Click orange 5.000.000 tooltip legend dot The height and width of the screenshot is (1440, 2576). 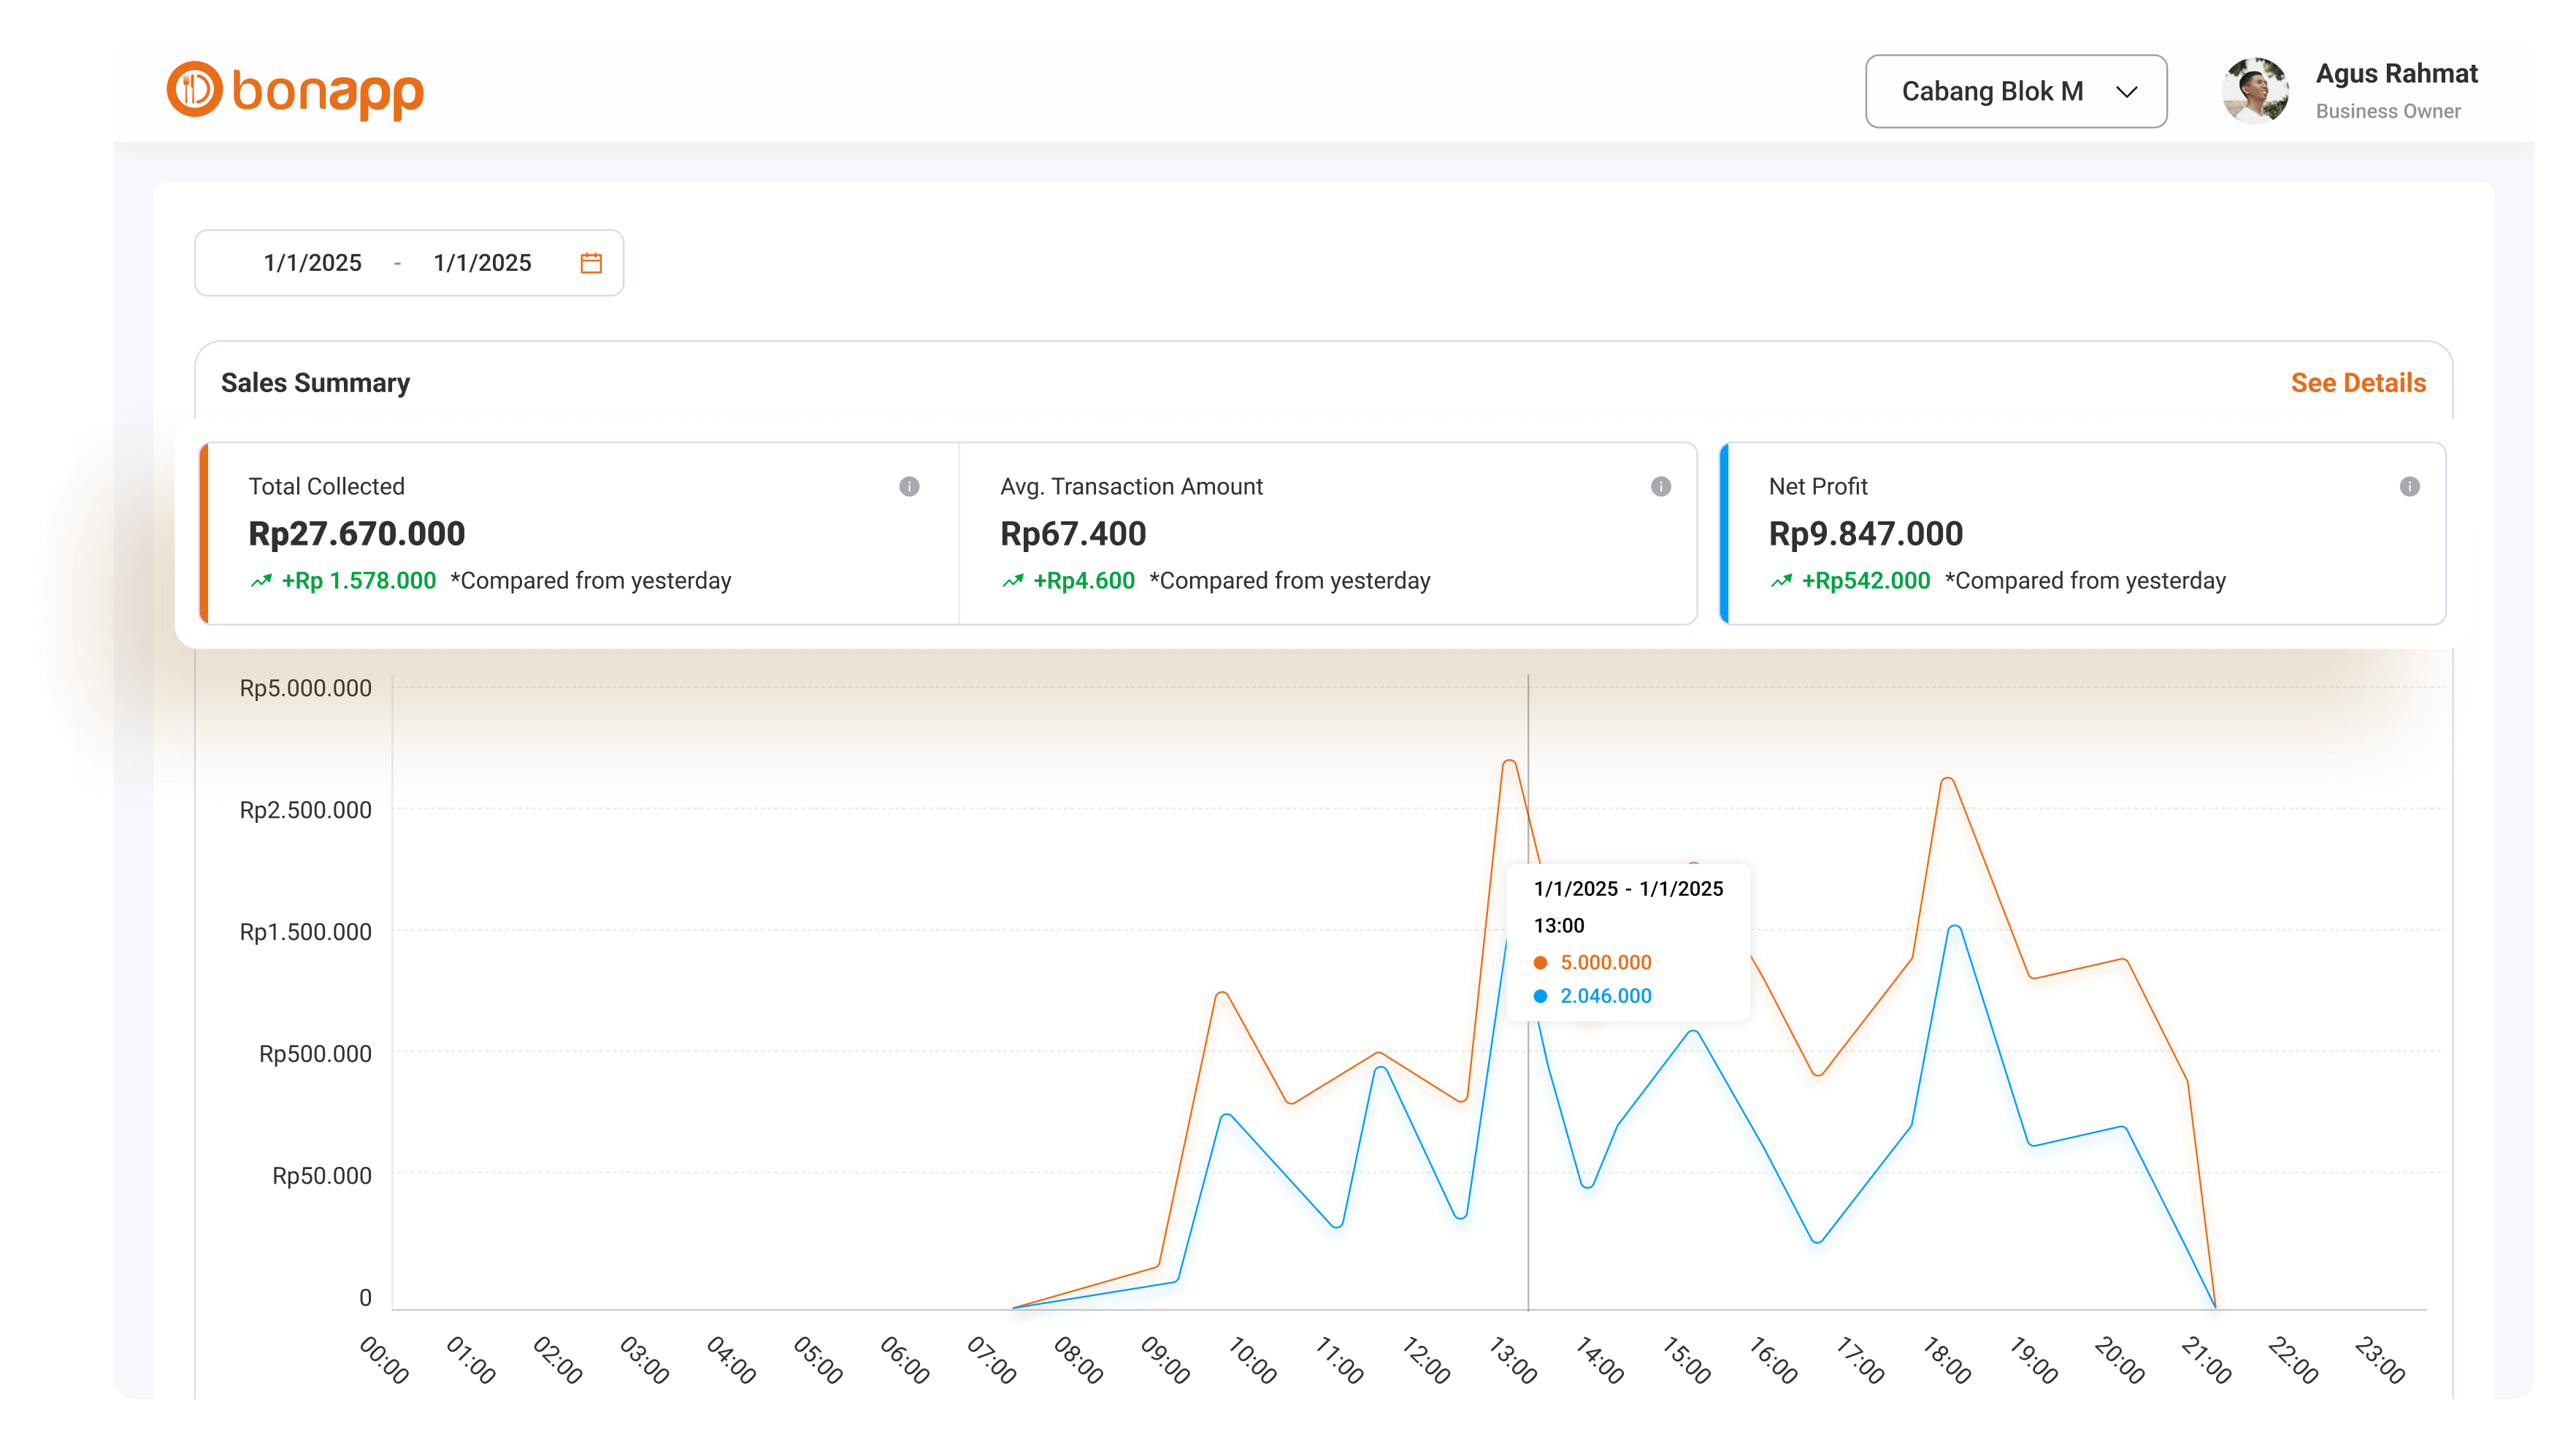[1540, 963]
